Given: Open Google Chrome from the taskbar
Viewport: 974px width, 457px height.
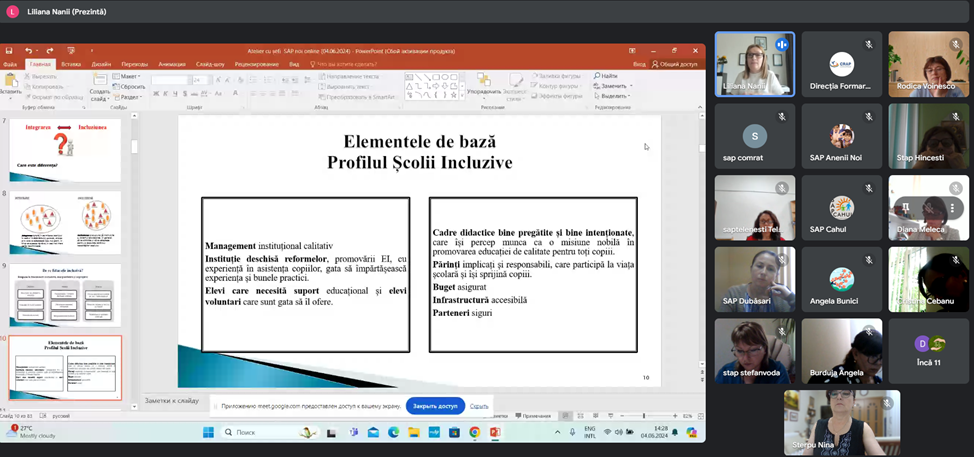Looking at the screenshot, I should pyautogui.click(x=475, y=432).
